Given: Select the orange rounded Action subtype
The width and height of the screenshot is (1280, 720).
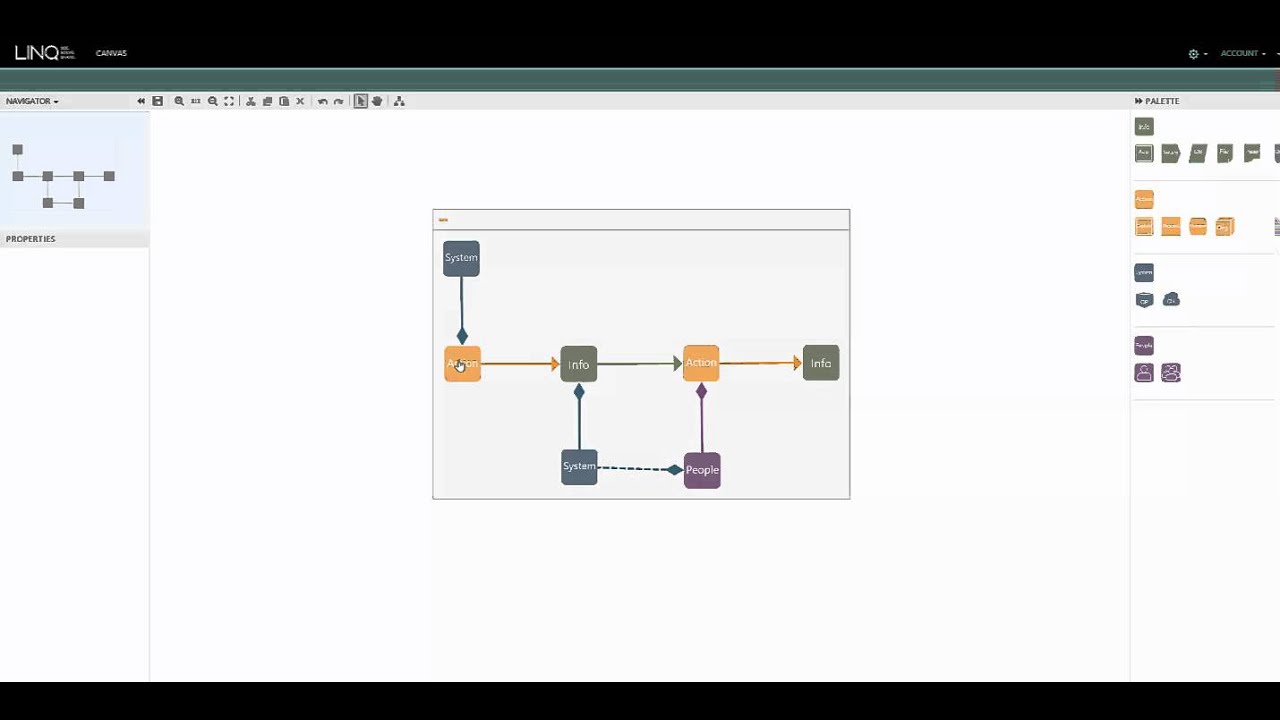Looking at the screenshot, I should click(x=1198, y=226).
